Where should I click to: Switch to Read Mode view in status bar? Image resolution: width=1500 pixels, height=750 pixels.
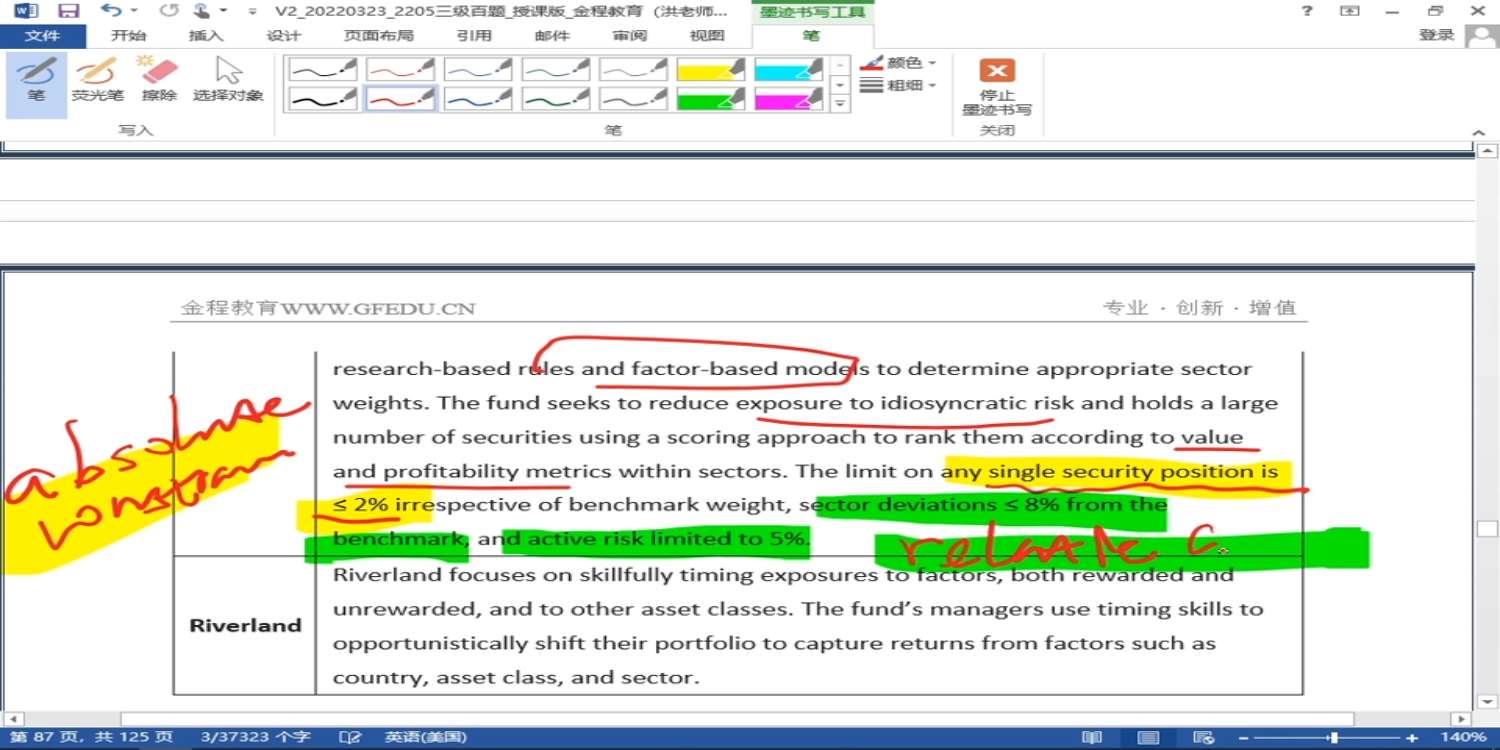point(1092,737)
